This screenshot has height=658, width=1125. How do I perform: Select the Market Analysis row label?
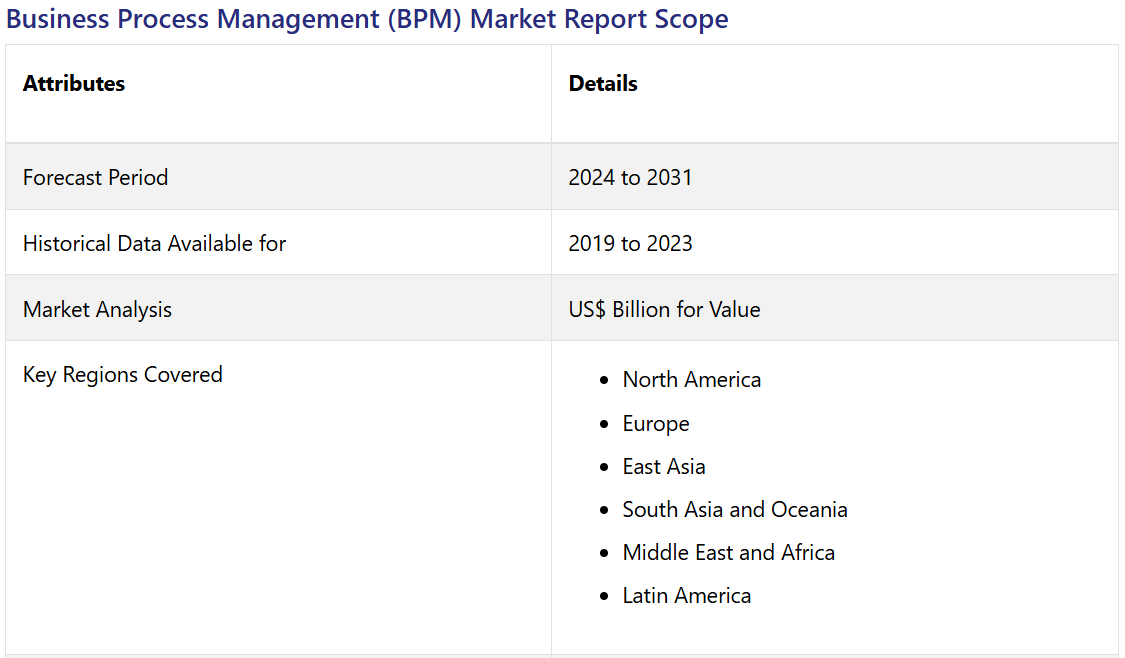click(x=97, y=310)
